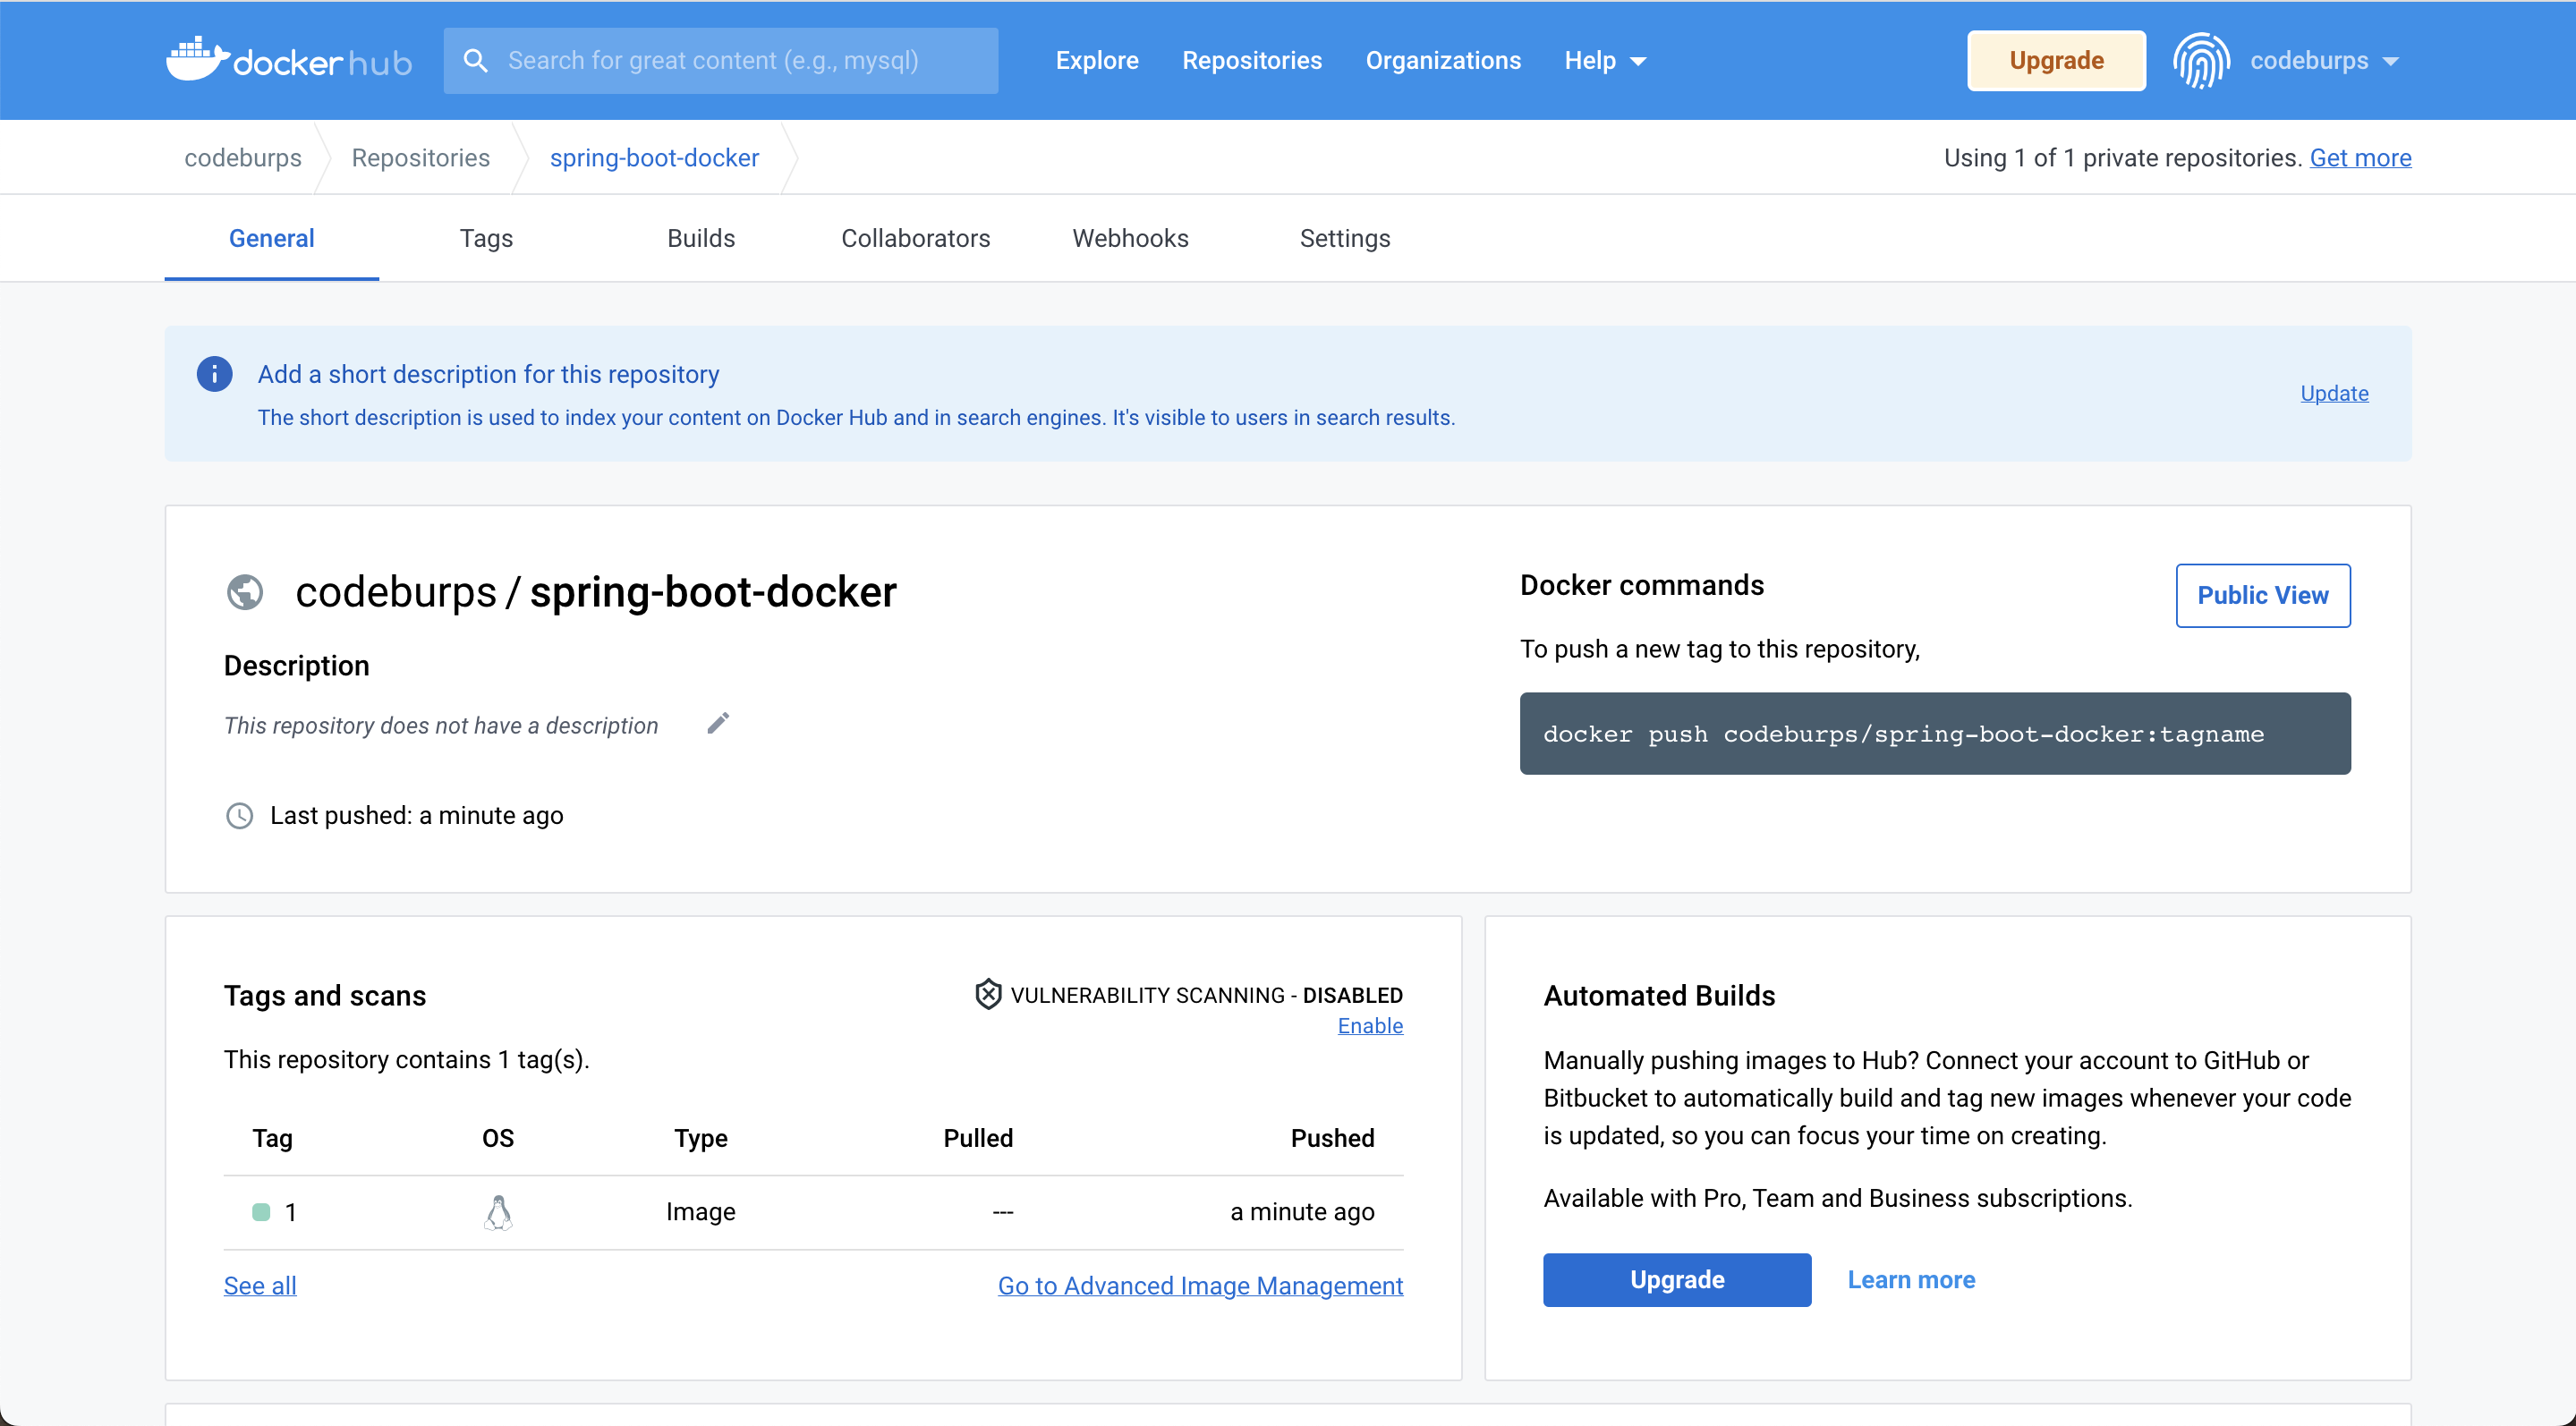This screenshot has height=1426, width=2576.
Task: Click the Type column header
Action: (701, 1138)
